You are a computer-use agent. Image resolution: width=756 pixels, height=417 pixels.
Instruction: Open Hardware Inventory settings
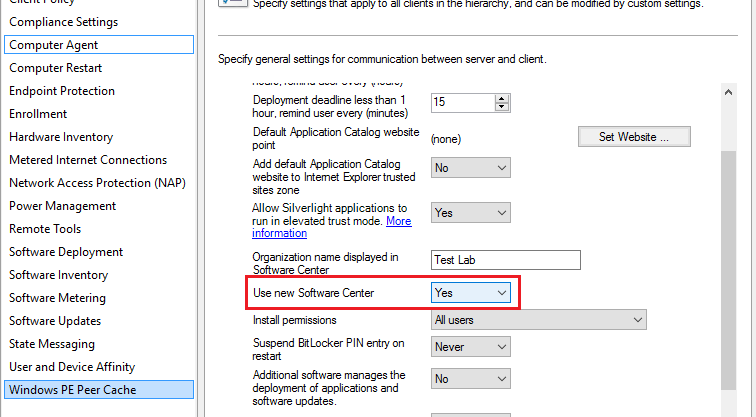click(x=61, y=137)
